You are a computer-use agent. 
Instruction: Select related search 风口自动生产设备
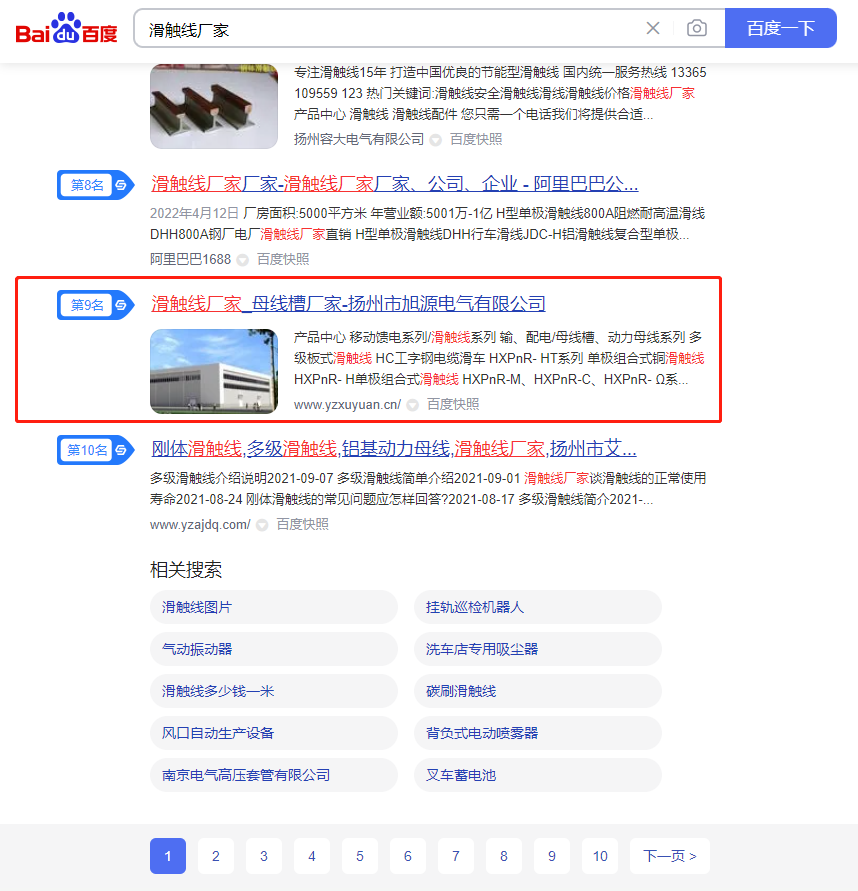tap(274, 733)
